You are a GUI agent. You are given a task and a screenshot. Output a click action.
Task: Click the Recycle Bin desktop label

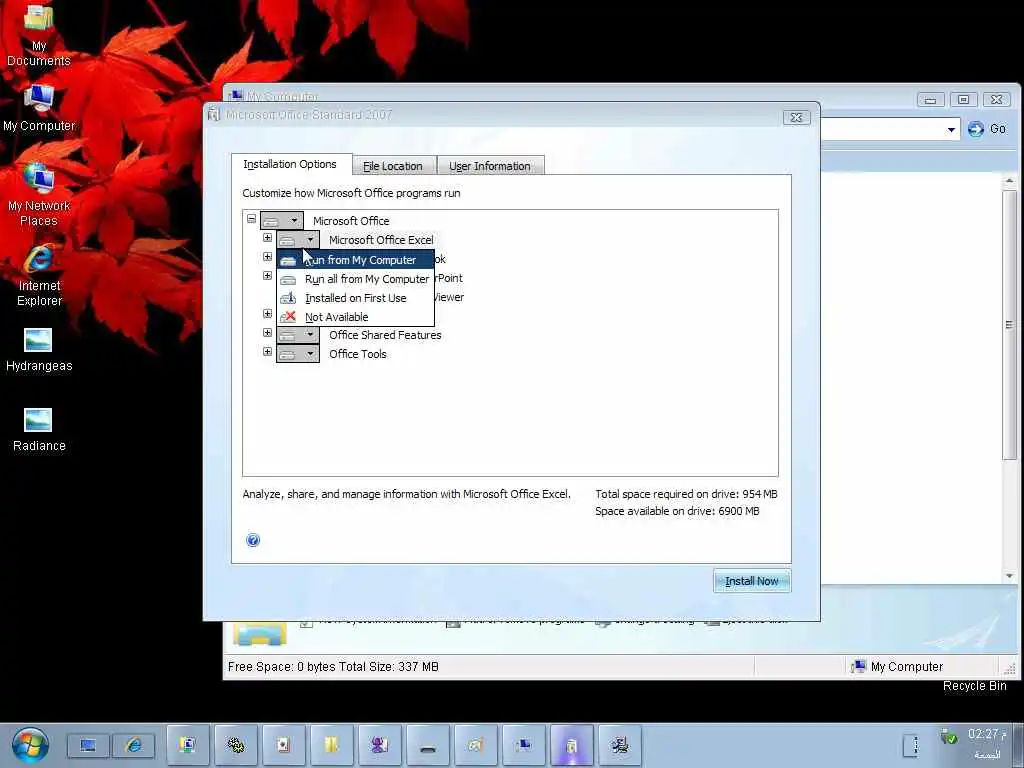pos(974,686)
